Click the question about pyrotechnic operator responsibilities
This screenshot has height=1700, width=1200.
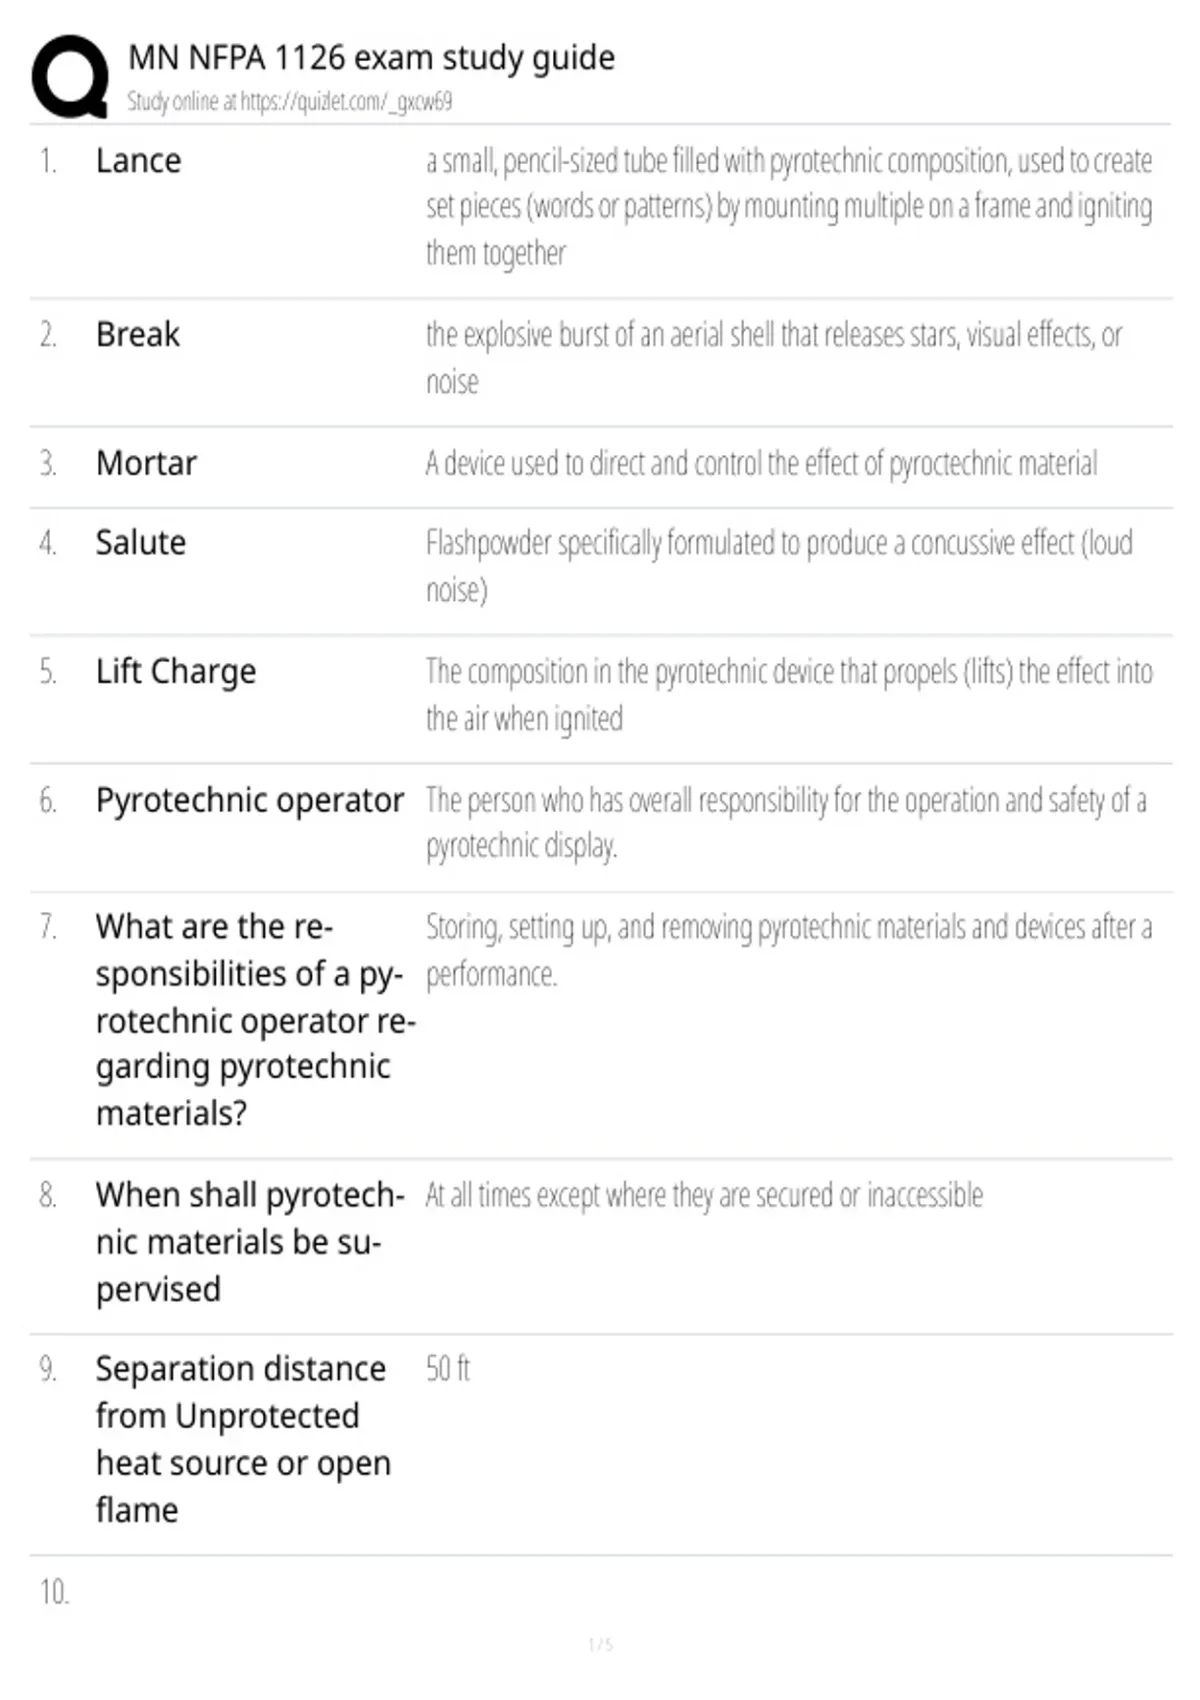point(255,1020)
